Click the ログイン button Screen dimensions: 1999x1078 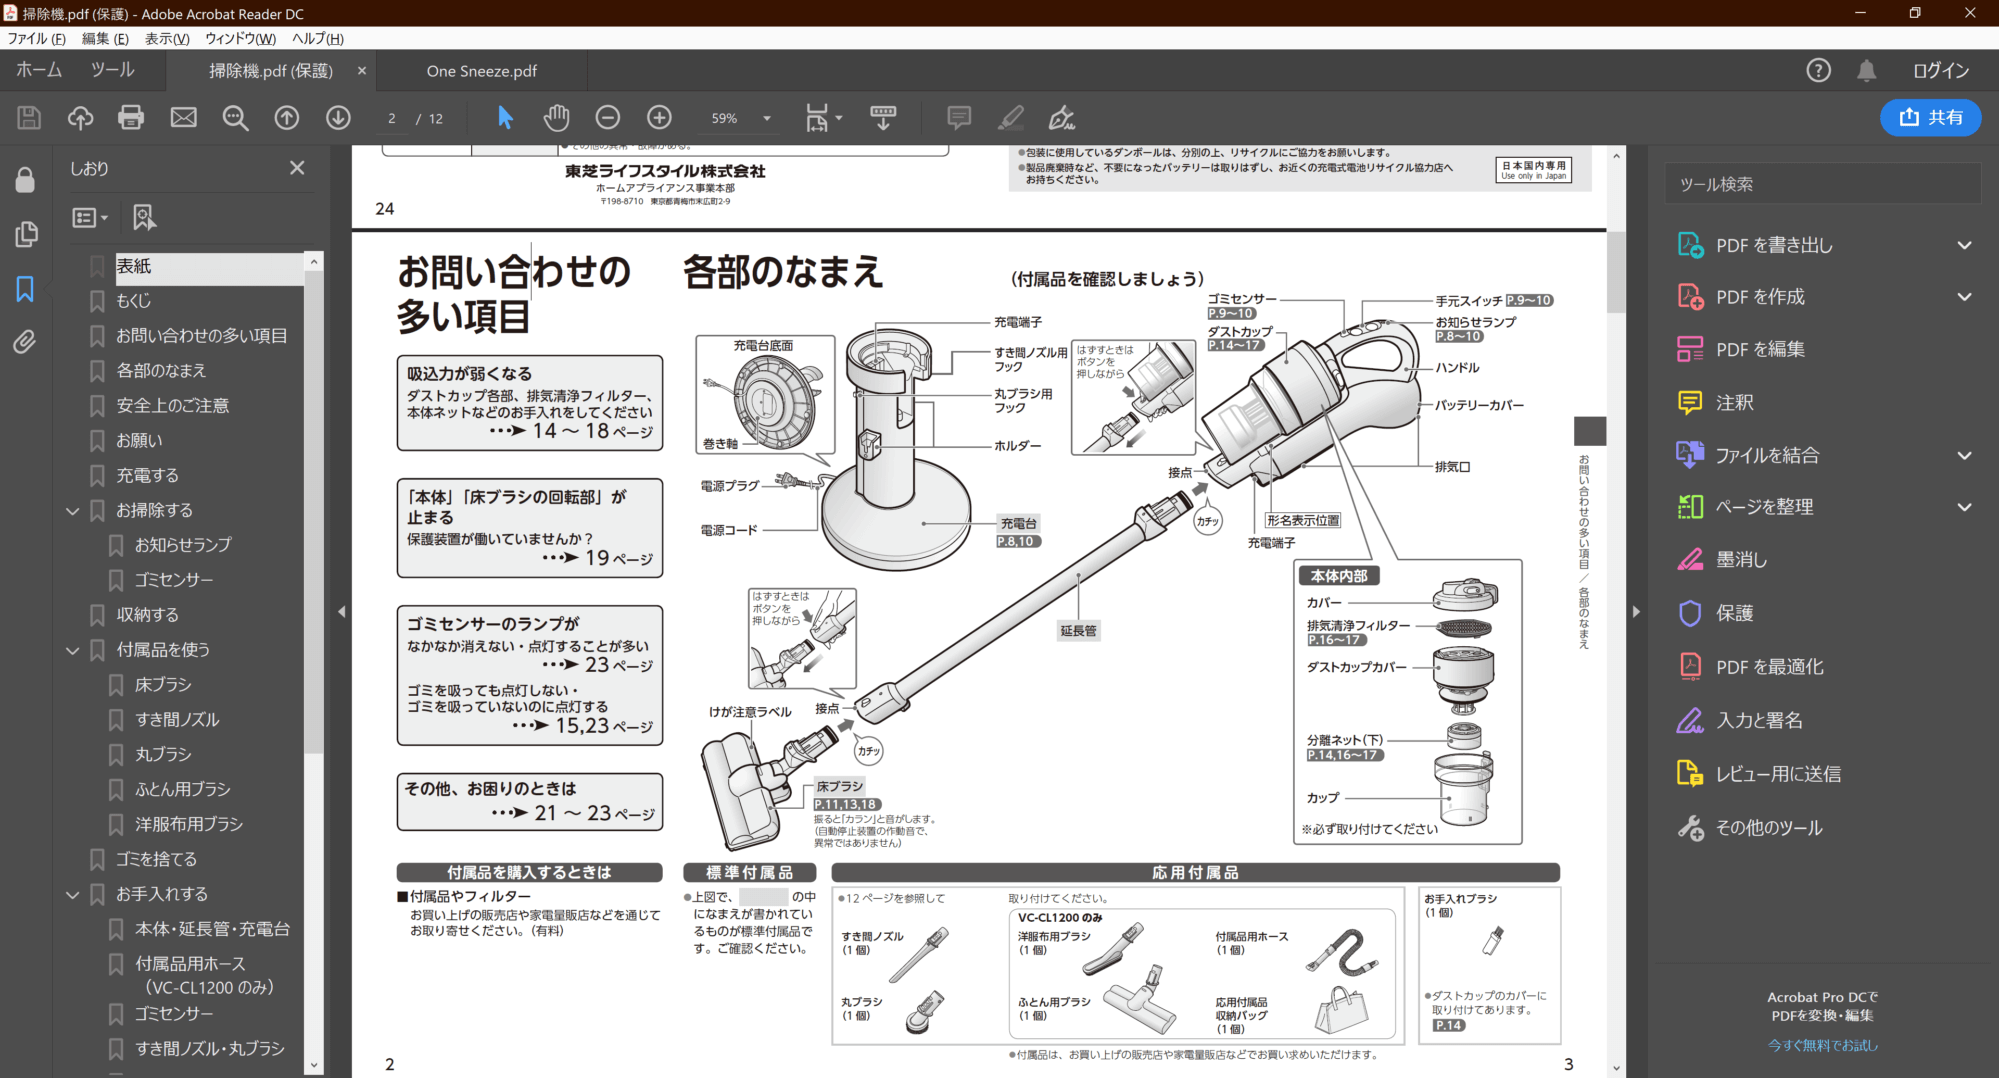(1941, 70)
